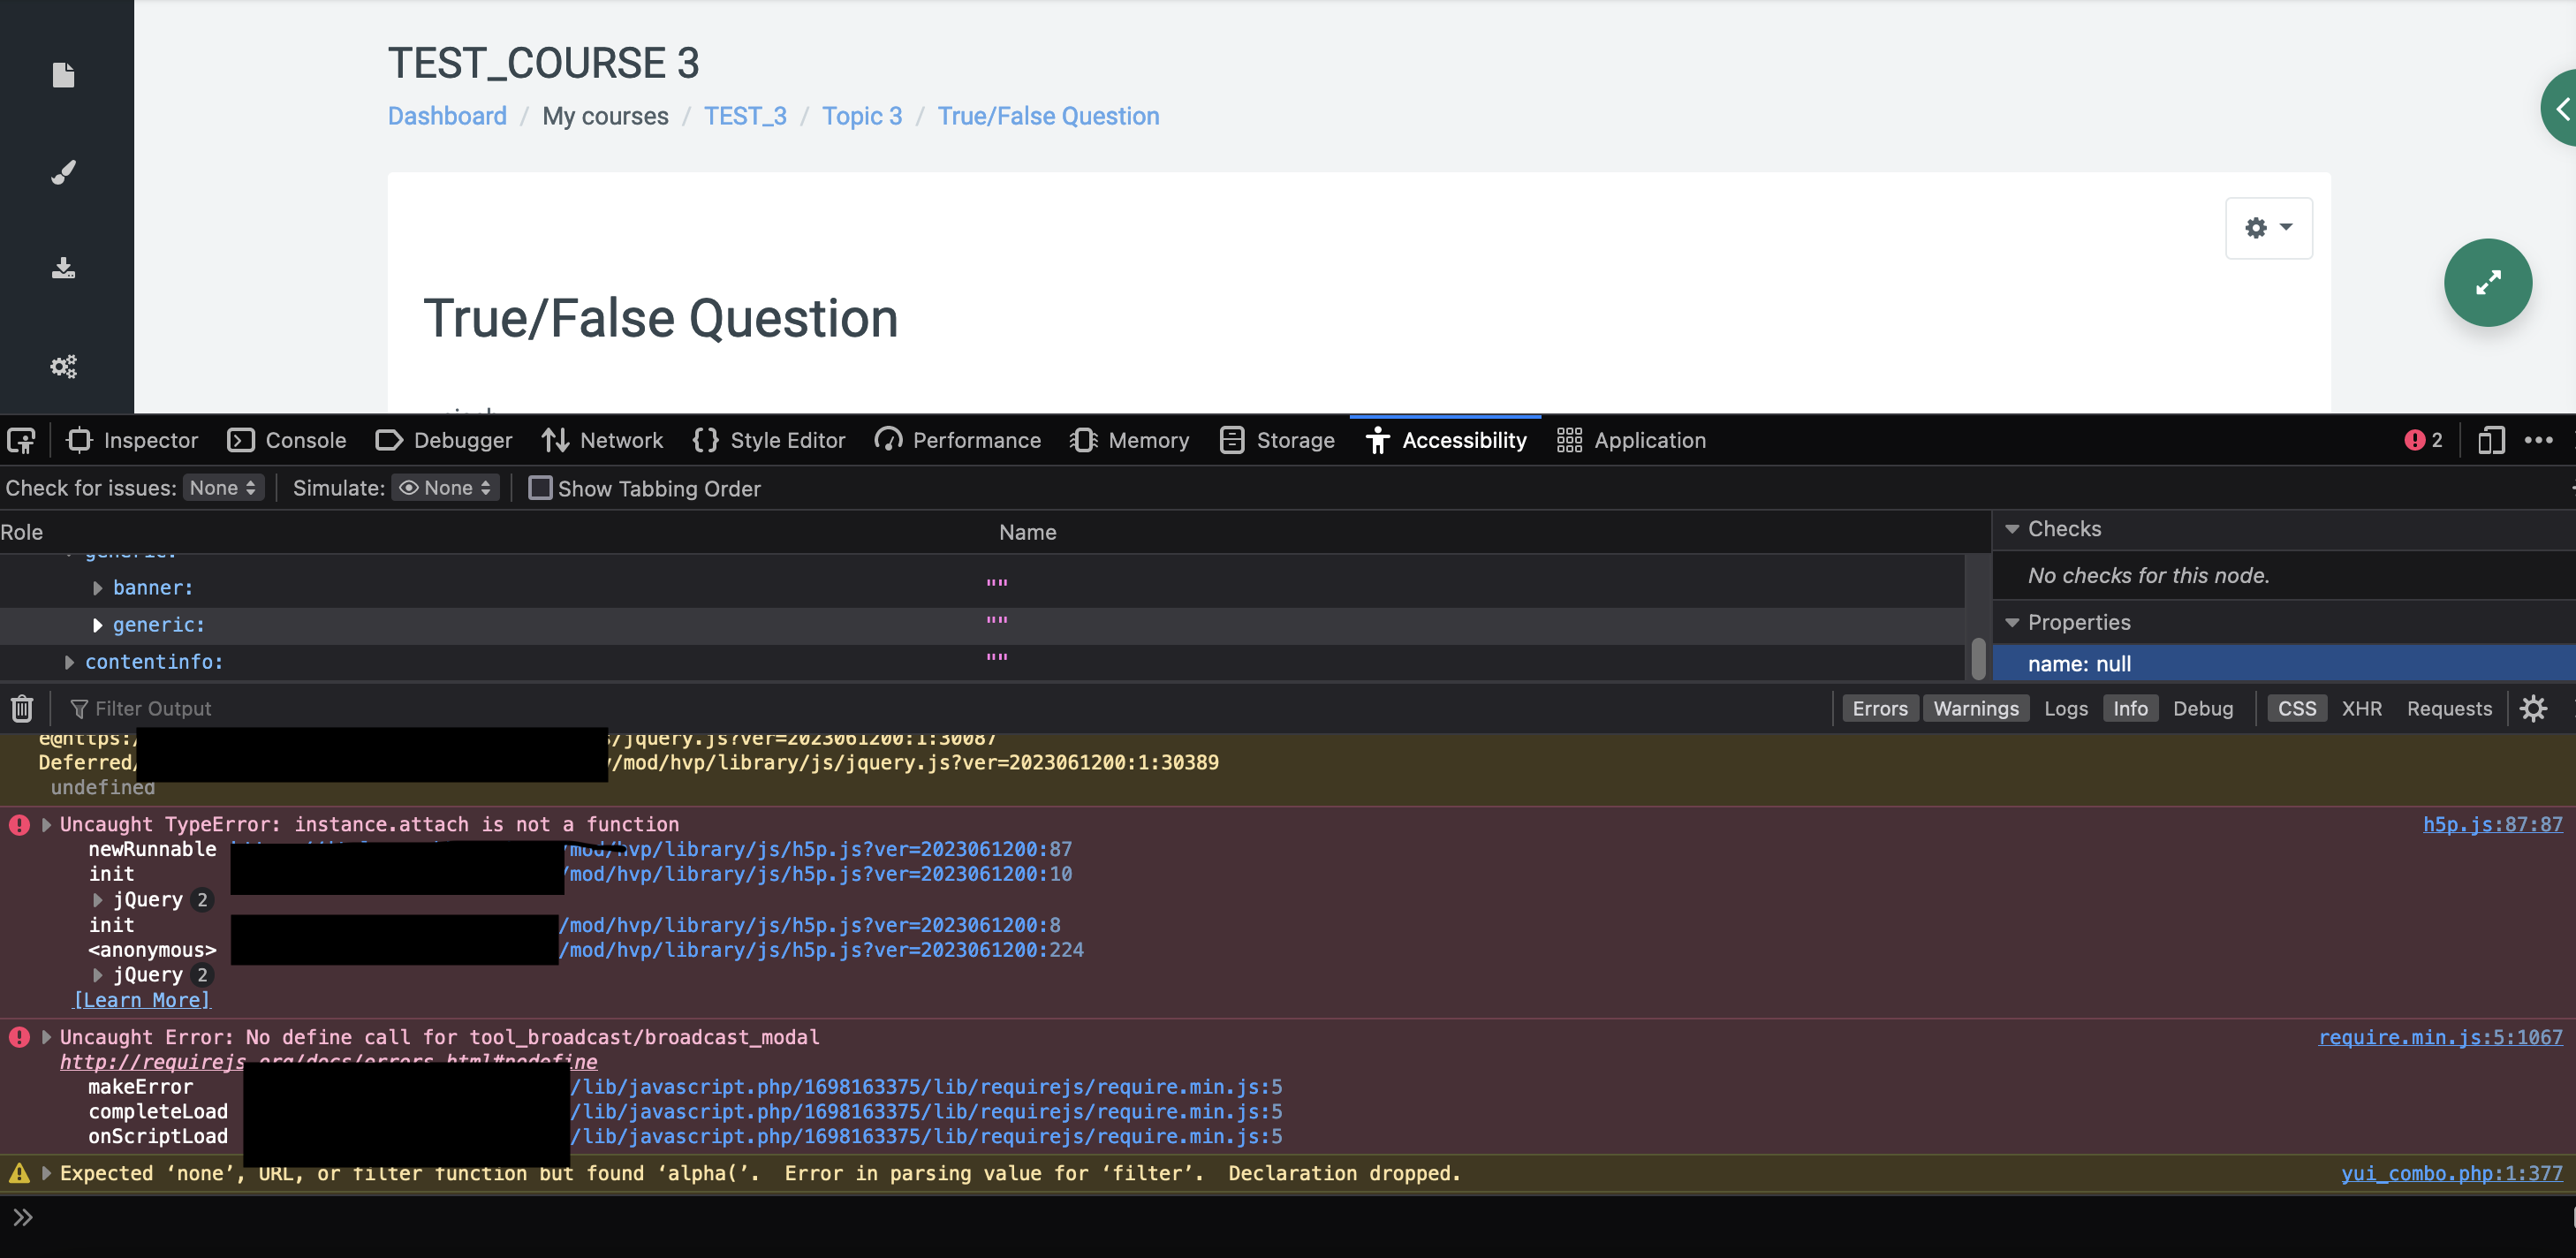Open the Network tab
This screenshot has height=1258, width=2576.
[602, 440]
